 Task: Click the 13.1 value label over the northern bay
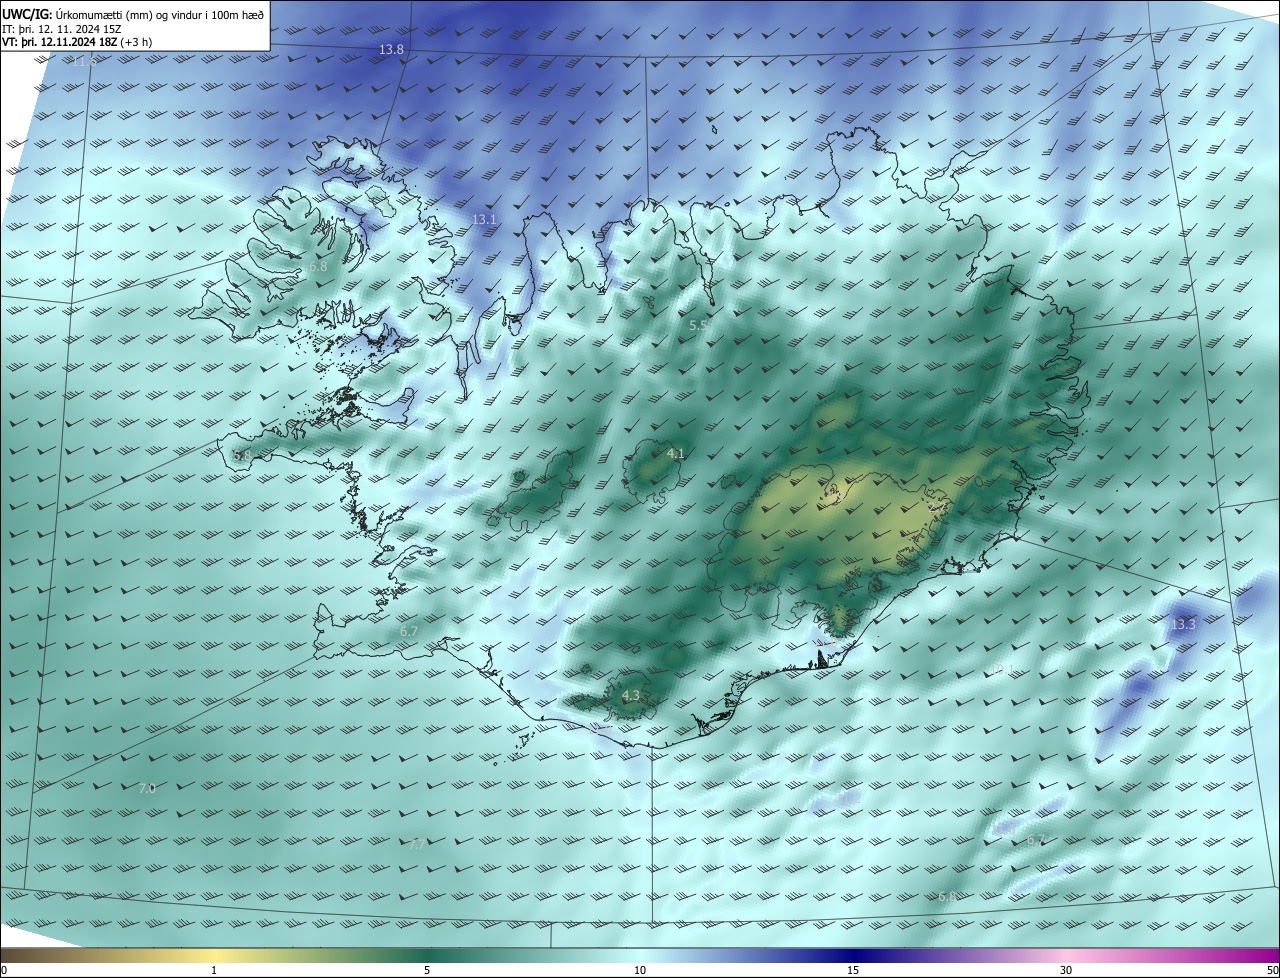(x=484, y=219)
